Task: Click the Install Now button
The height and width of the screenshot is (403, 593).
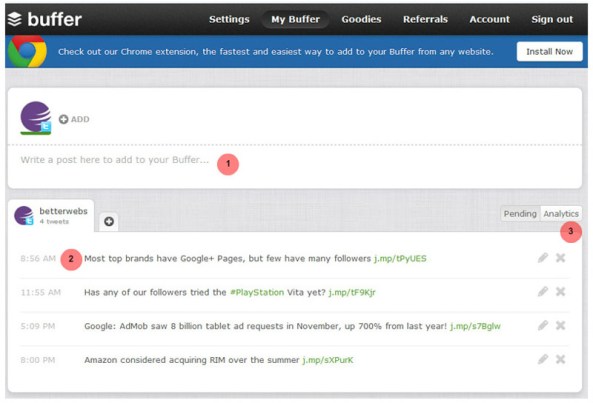Action: click(x=550, y=51)
